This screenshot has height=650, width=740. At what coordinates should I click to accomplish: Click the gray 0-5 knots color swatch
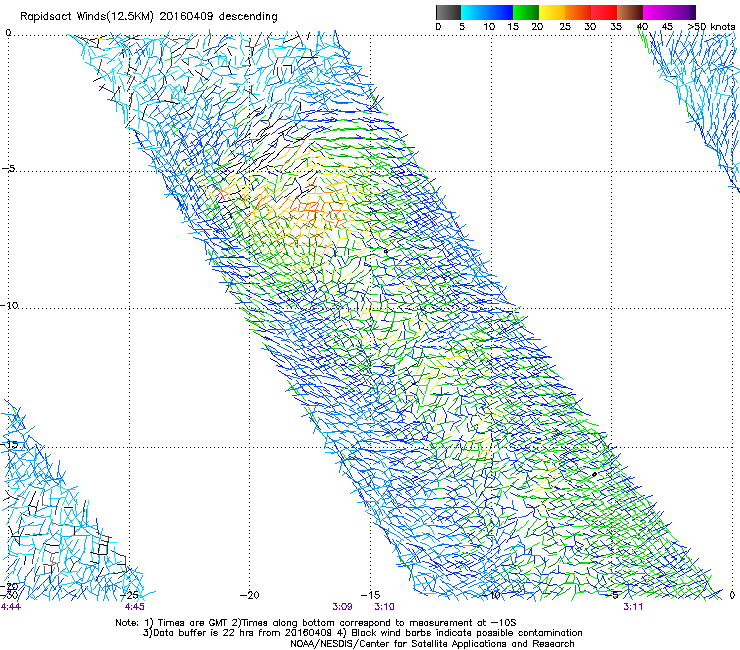[x=448, y=12]
